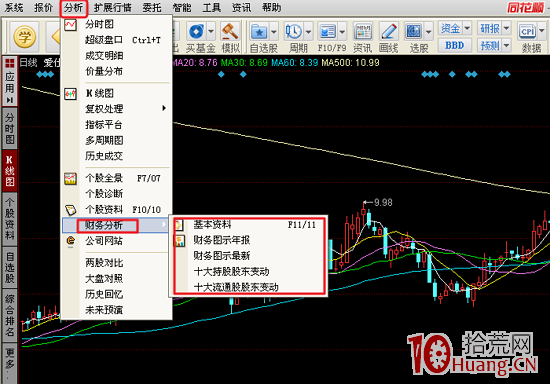Click the 研报 button

(x=490, y=28)
